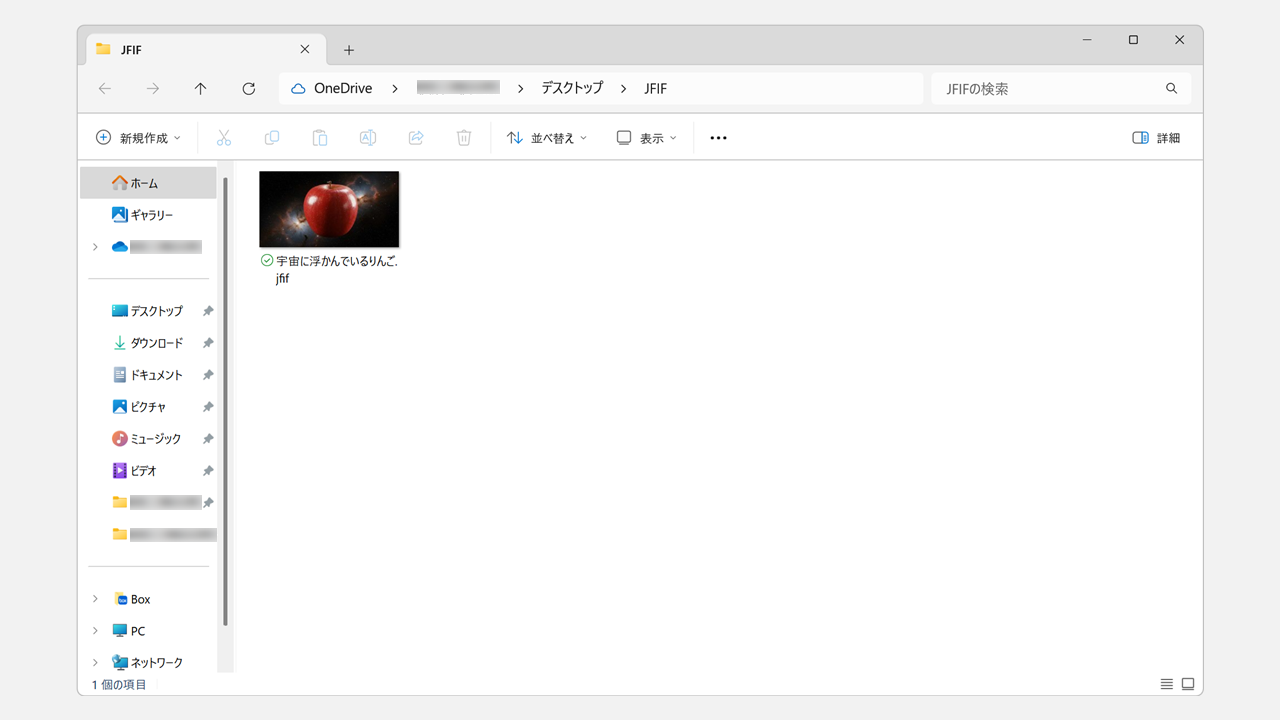Click the Cut scissors icon in toolbar
Screen dimensions: 1280x720
224,138
